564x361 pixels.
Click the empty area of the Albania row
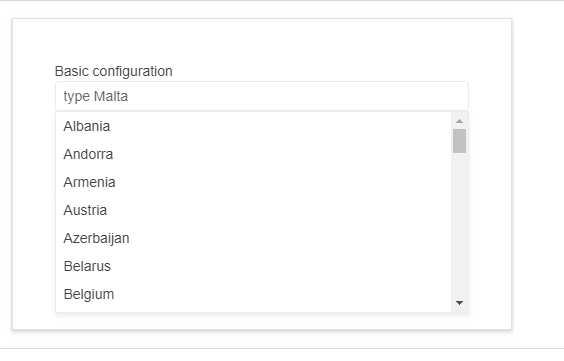click(281, 127)
